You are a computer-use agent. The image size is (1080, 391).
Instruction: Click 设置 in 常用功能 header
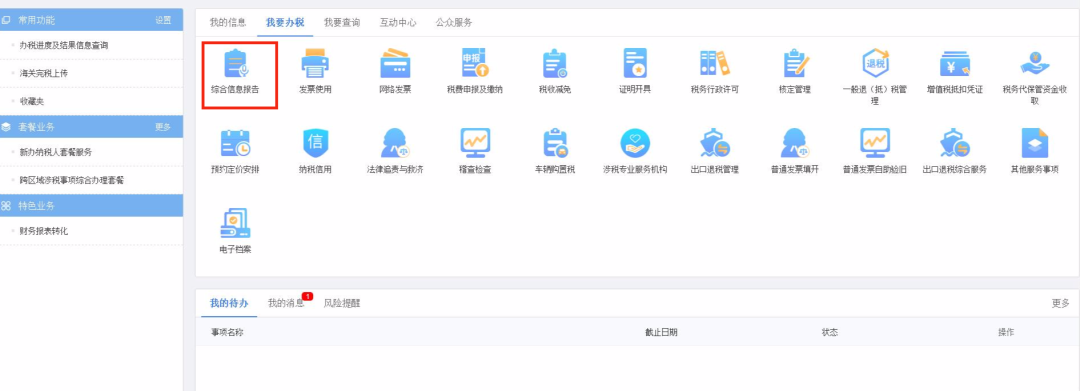pyautogui.click(x=163, y=20)
